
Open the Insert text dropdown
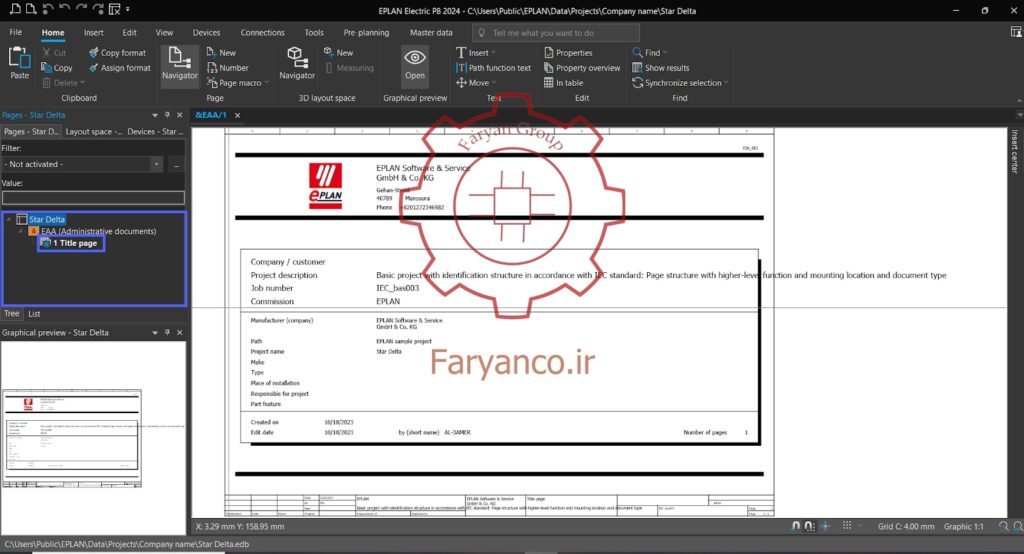point(493,52)
